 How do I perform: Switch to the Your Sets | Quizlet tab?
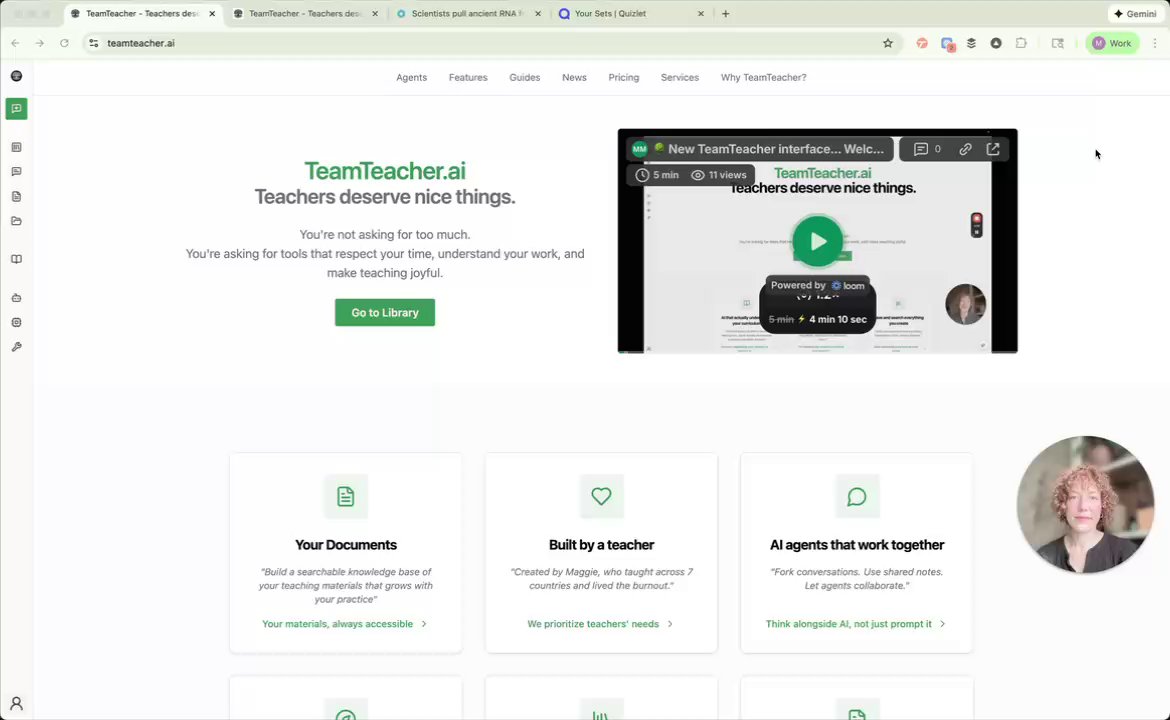point(631,13)
